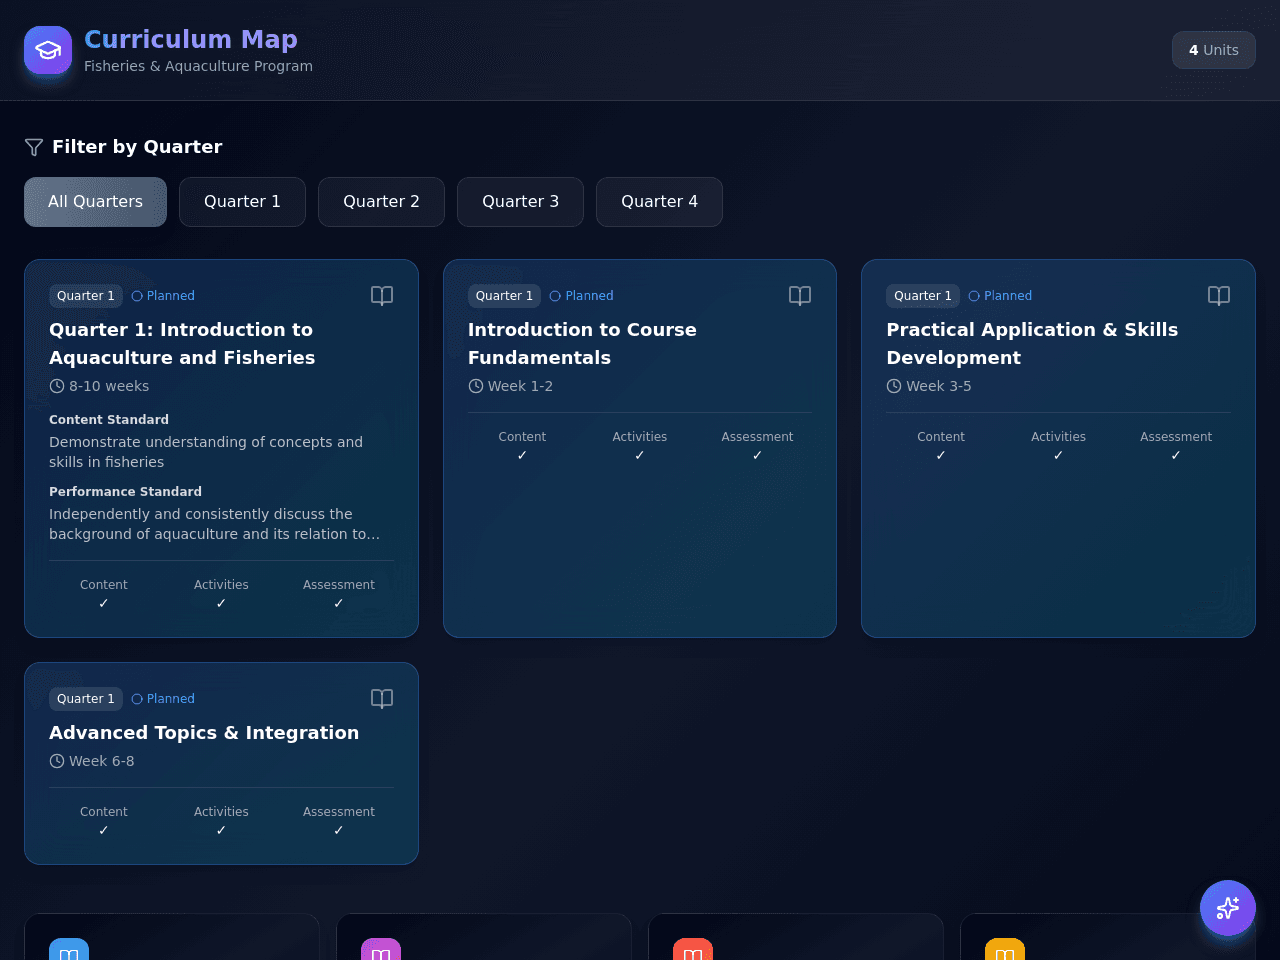Click Planned status on Course Fundamentals card
Image resolution: width=1280 pixels, height=960 pixels.
581,296
